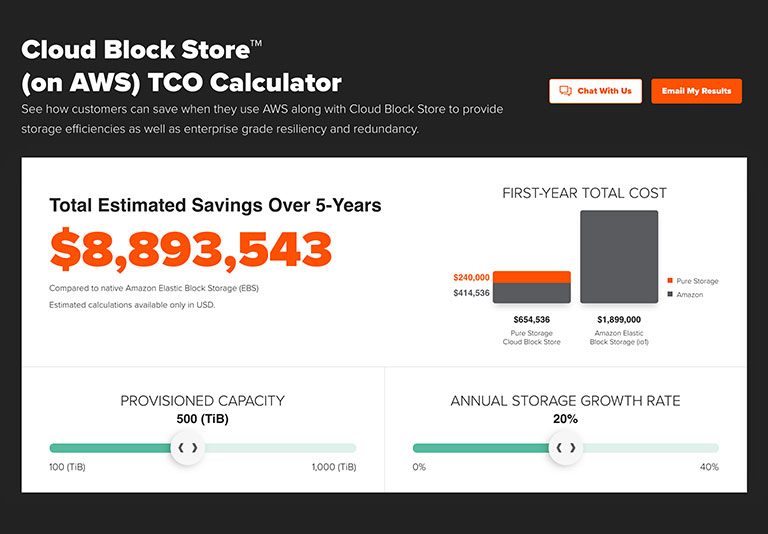This screenshot has height=534, width=768.
Task: Click left arrow on growth rate handle
Action: click(559, 448)
